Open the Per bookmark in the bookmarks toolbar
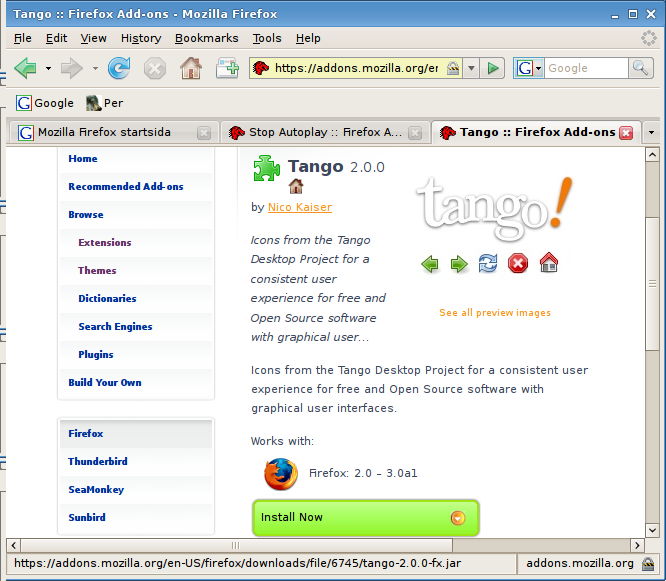 point(104,103)
